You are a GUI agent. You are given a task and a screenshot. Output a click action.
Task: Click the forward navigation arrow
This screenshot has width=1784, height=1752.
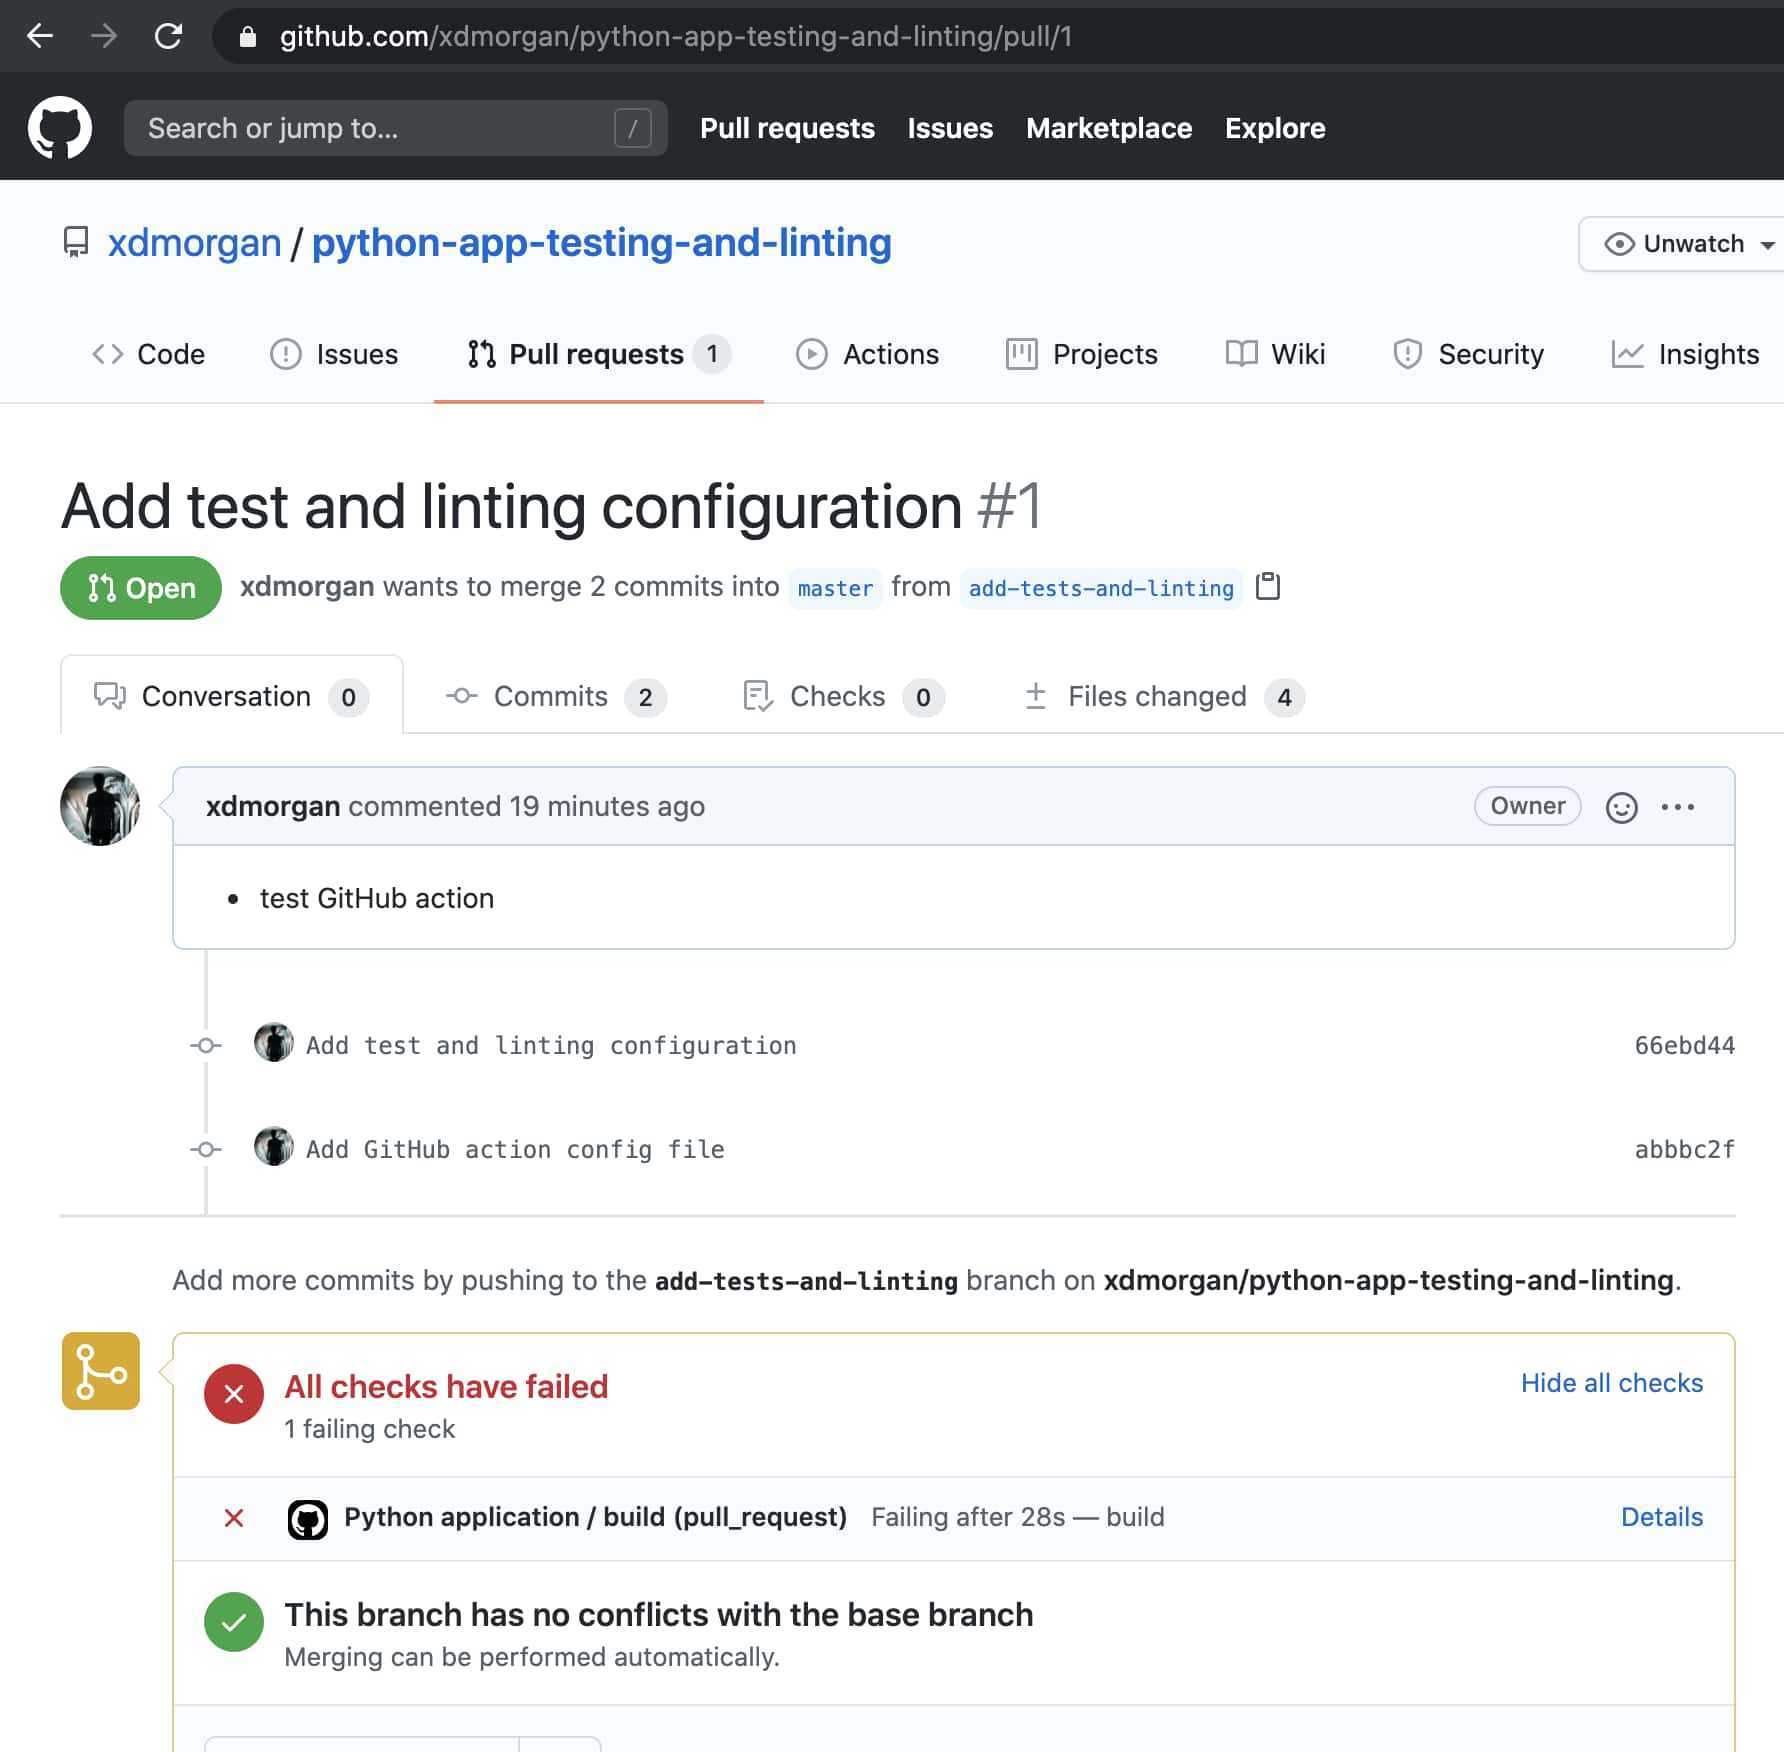[x=103, y=36]
